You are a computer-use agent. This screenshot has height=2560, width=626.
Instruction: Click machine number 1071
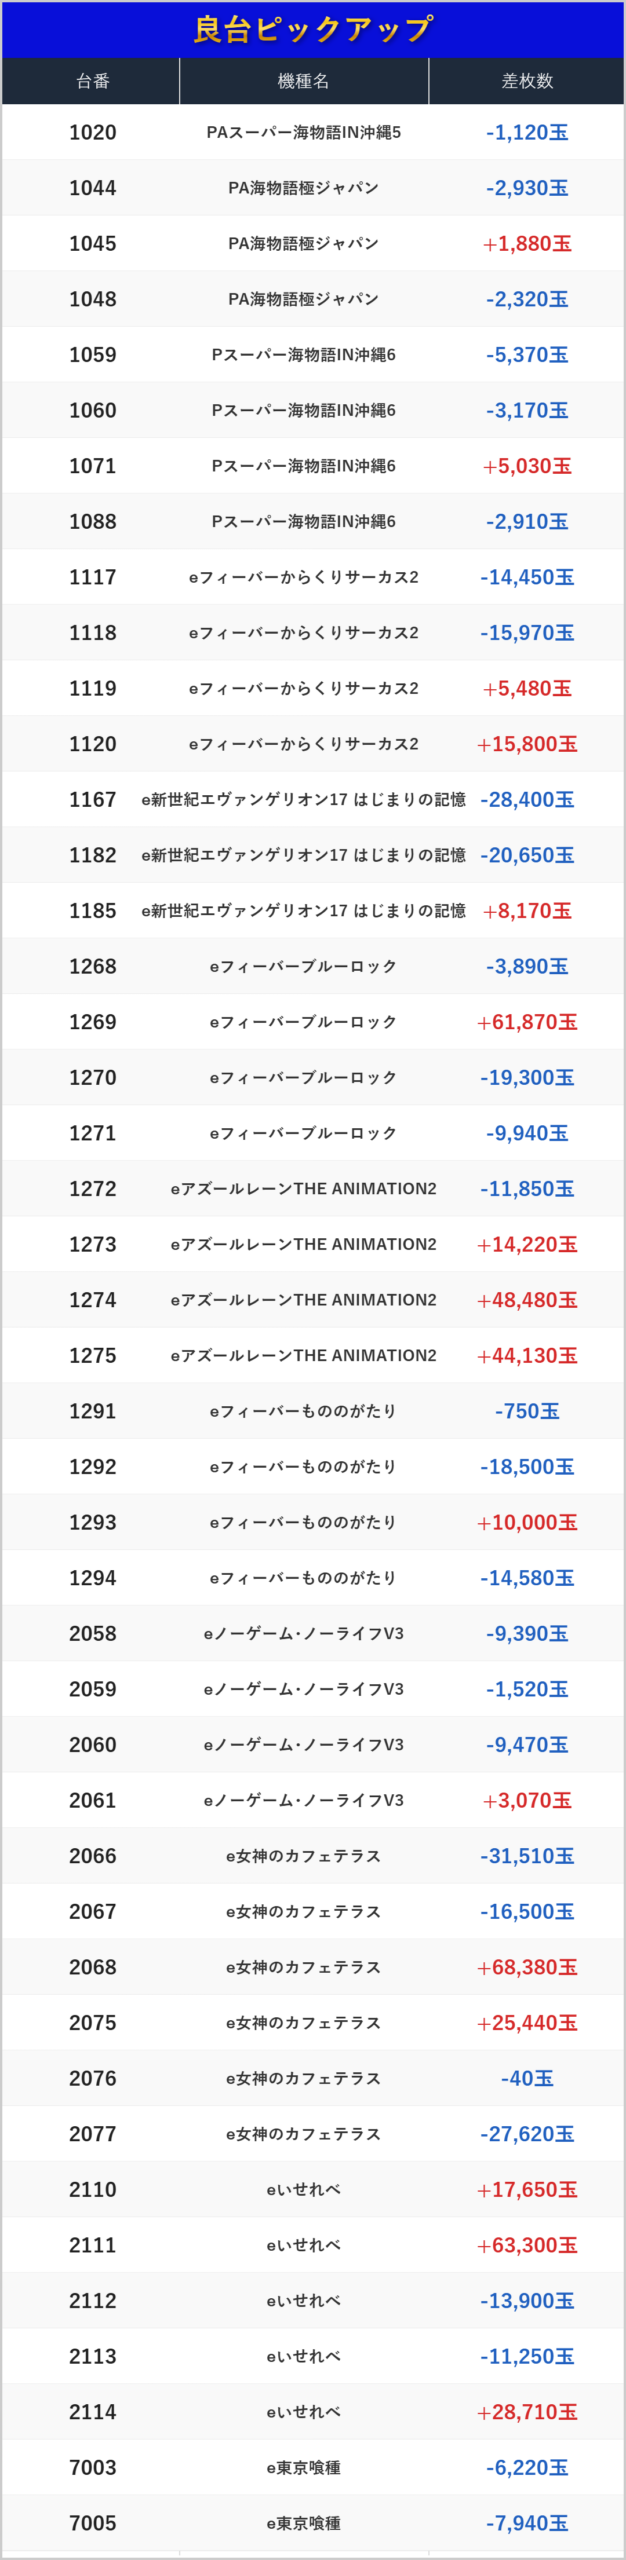tap(93, 466)
